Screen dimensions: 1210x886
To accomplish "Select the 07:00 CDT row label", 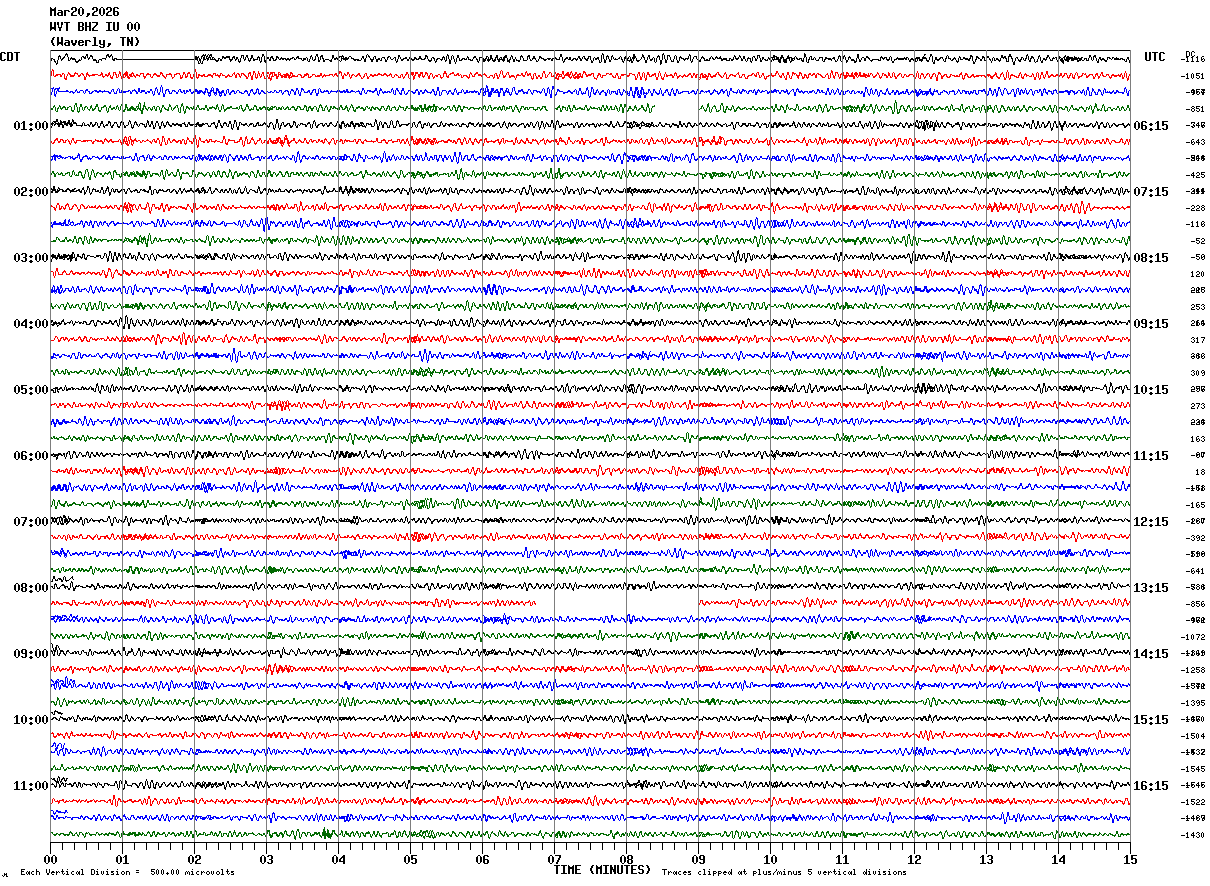I will tap(31, 522).
